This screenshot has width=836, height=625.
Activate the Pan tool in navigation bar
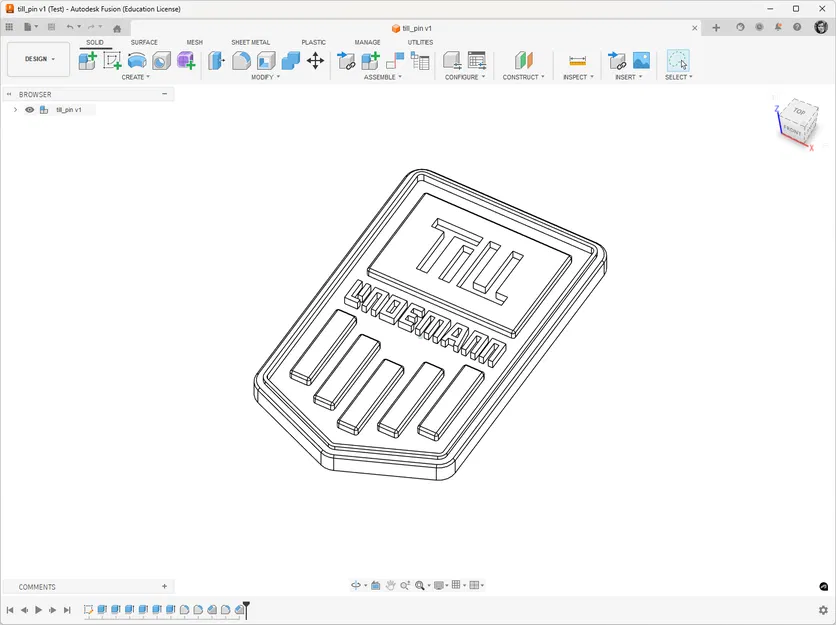coord(390,585)
